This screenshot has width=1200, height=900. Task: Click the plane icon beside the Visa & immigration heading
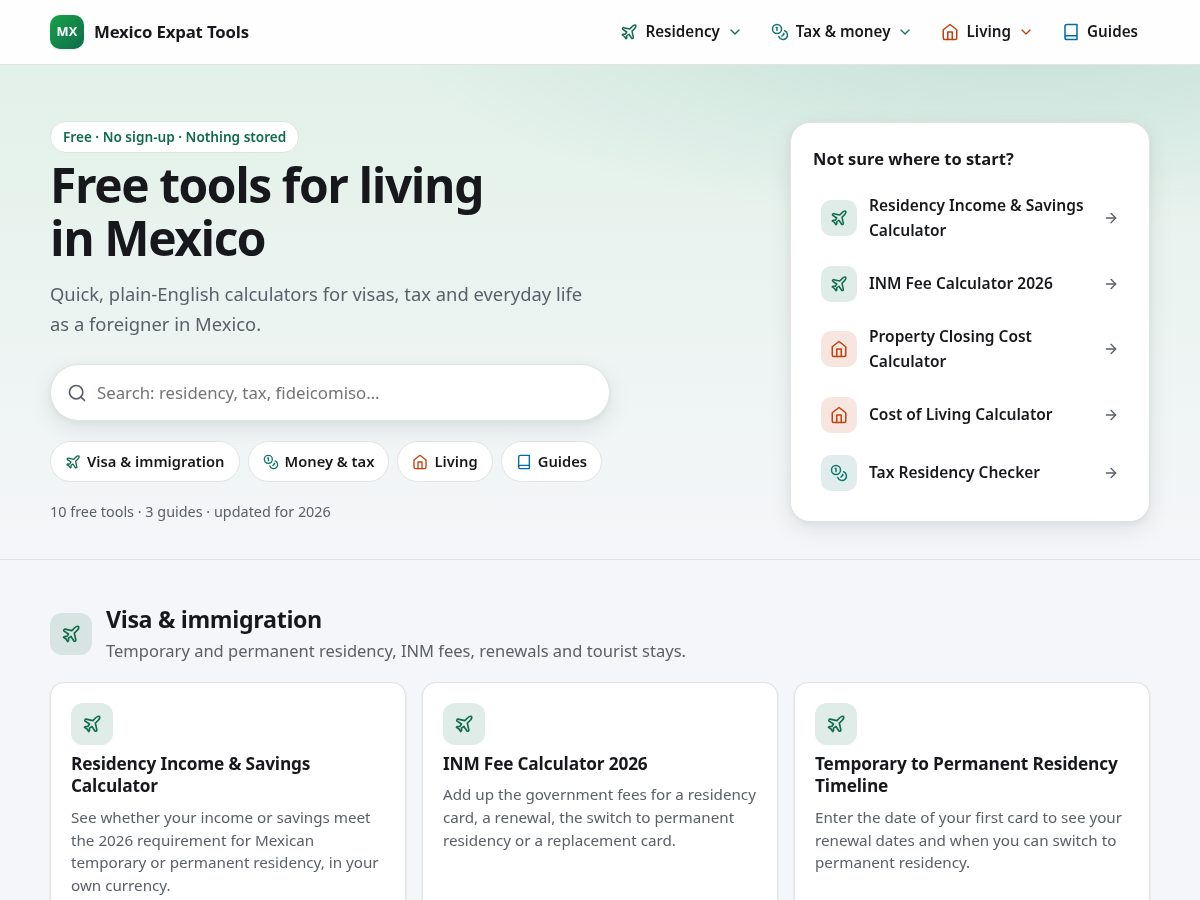(71, 634)
